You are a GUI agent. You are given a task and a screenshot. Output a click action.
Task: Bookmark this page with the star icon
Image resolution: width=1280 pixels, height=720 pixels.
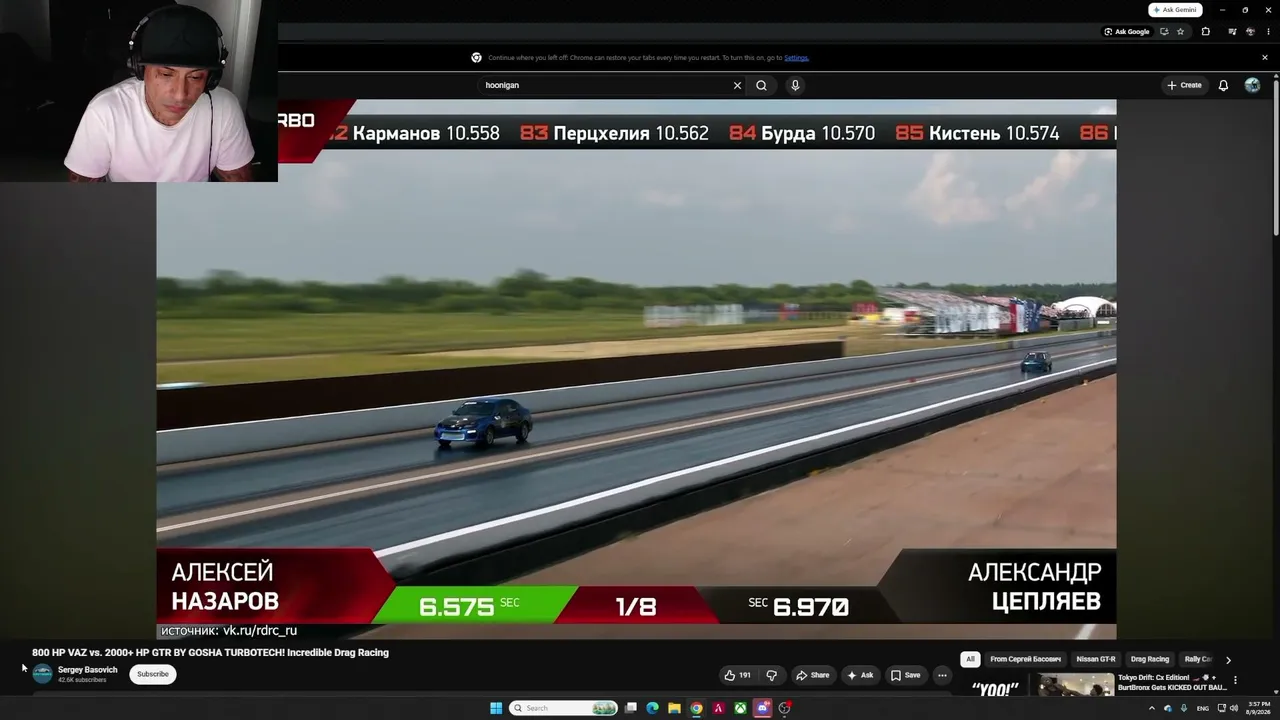pyautogui.click(x=1181, y=32)
